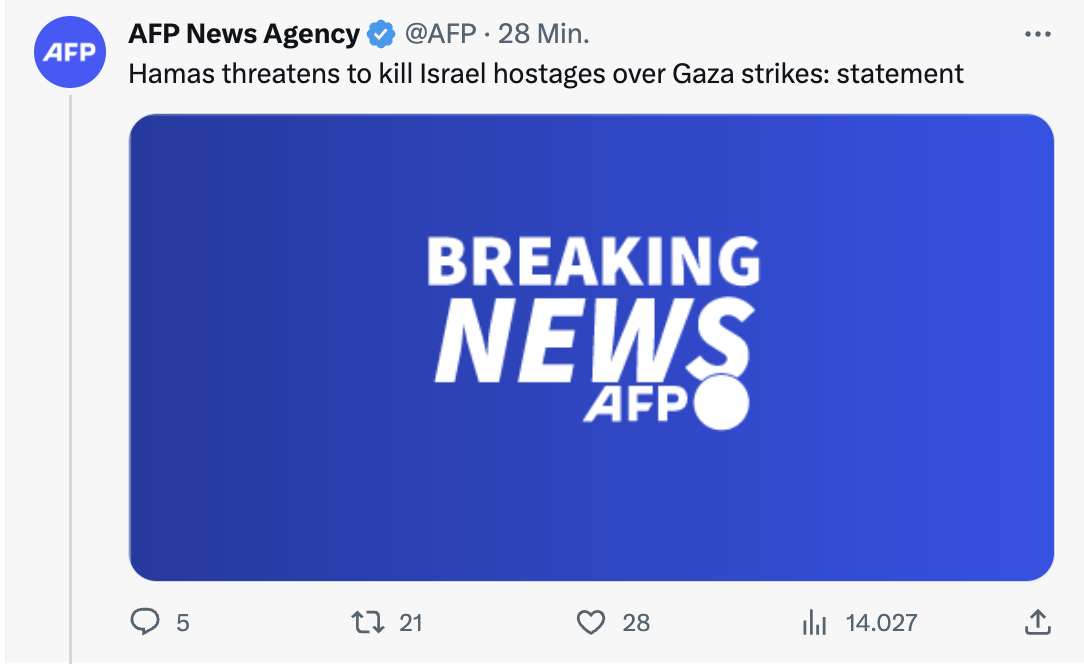Open the AFP News Agency display name
The image size is (1084, 664).
click(x=244, y=34)
